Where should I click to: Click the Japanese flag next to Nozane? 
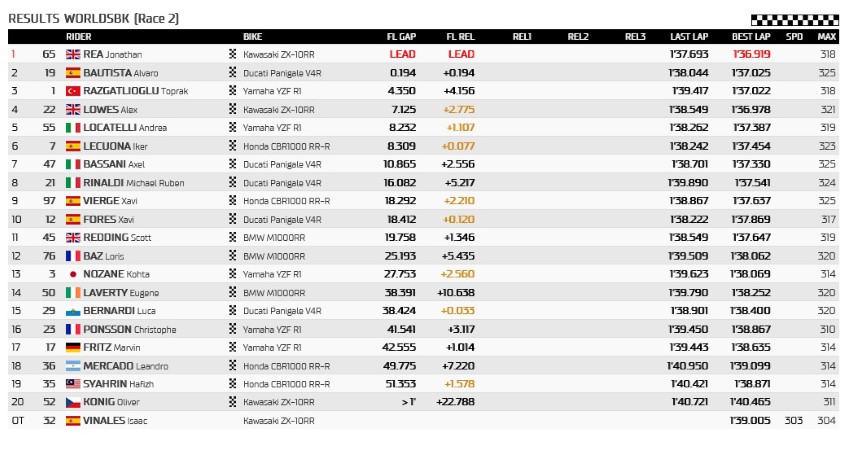coord(72,274)
